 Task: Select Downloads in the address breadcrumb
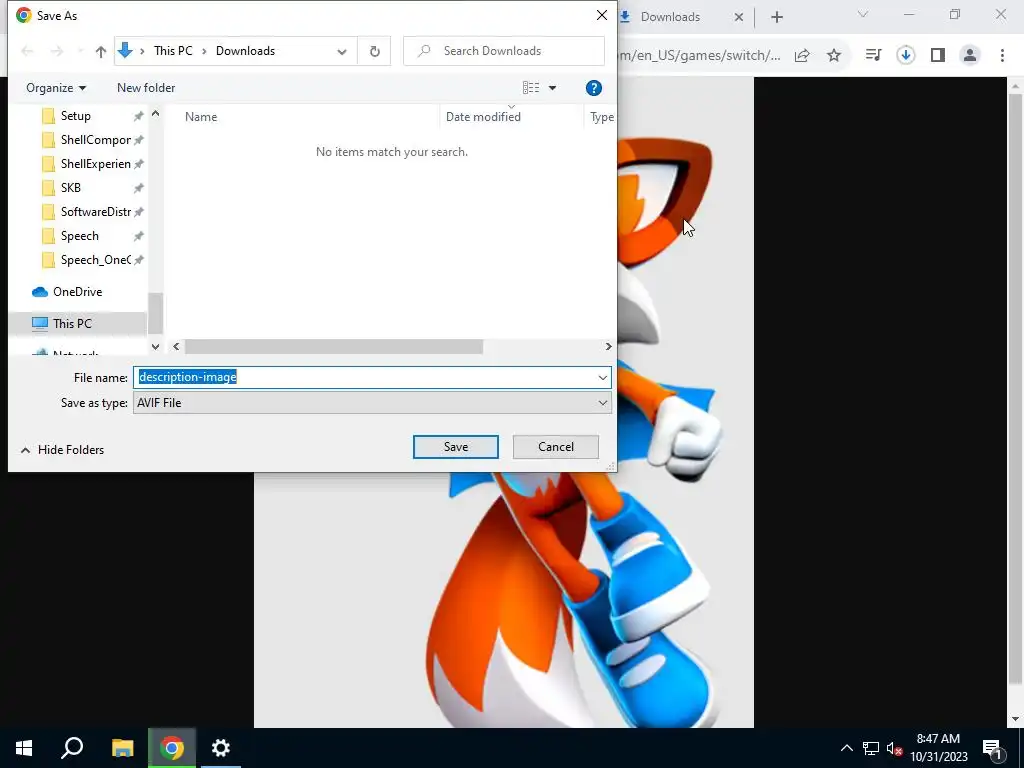click(x=245, y=51)
